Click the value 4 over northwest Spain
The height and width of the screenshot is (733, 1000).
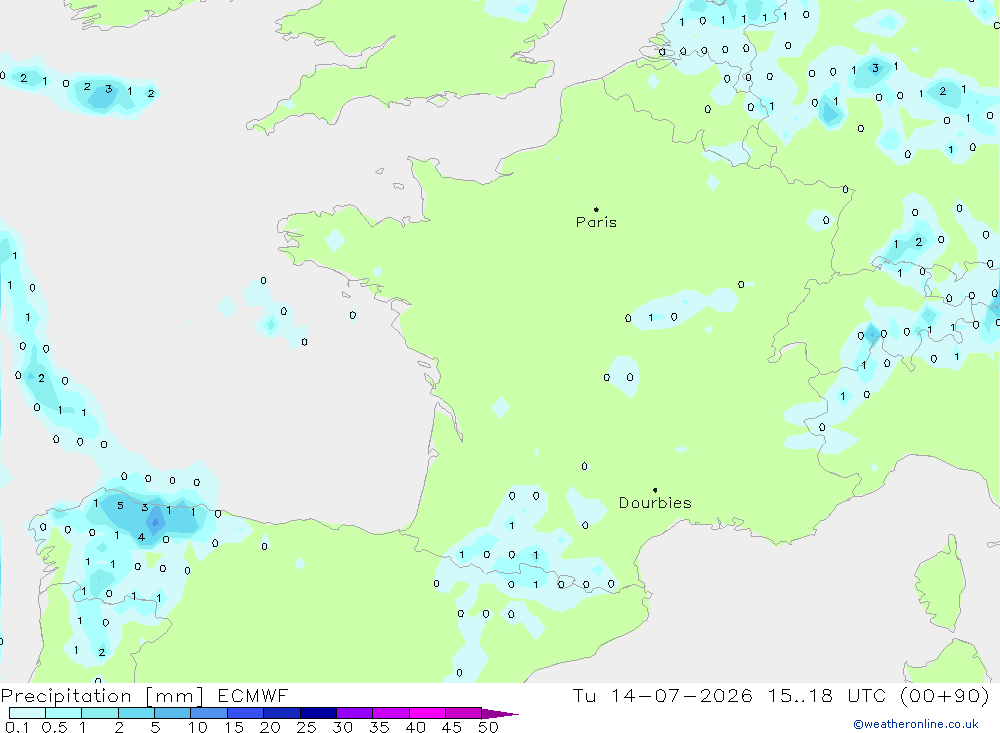pos(141,537)
